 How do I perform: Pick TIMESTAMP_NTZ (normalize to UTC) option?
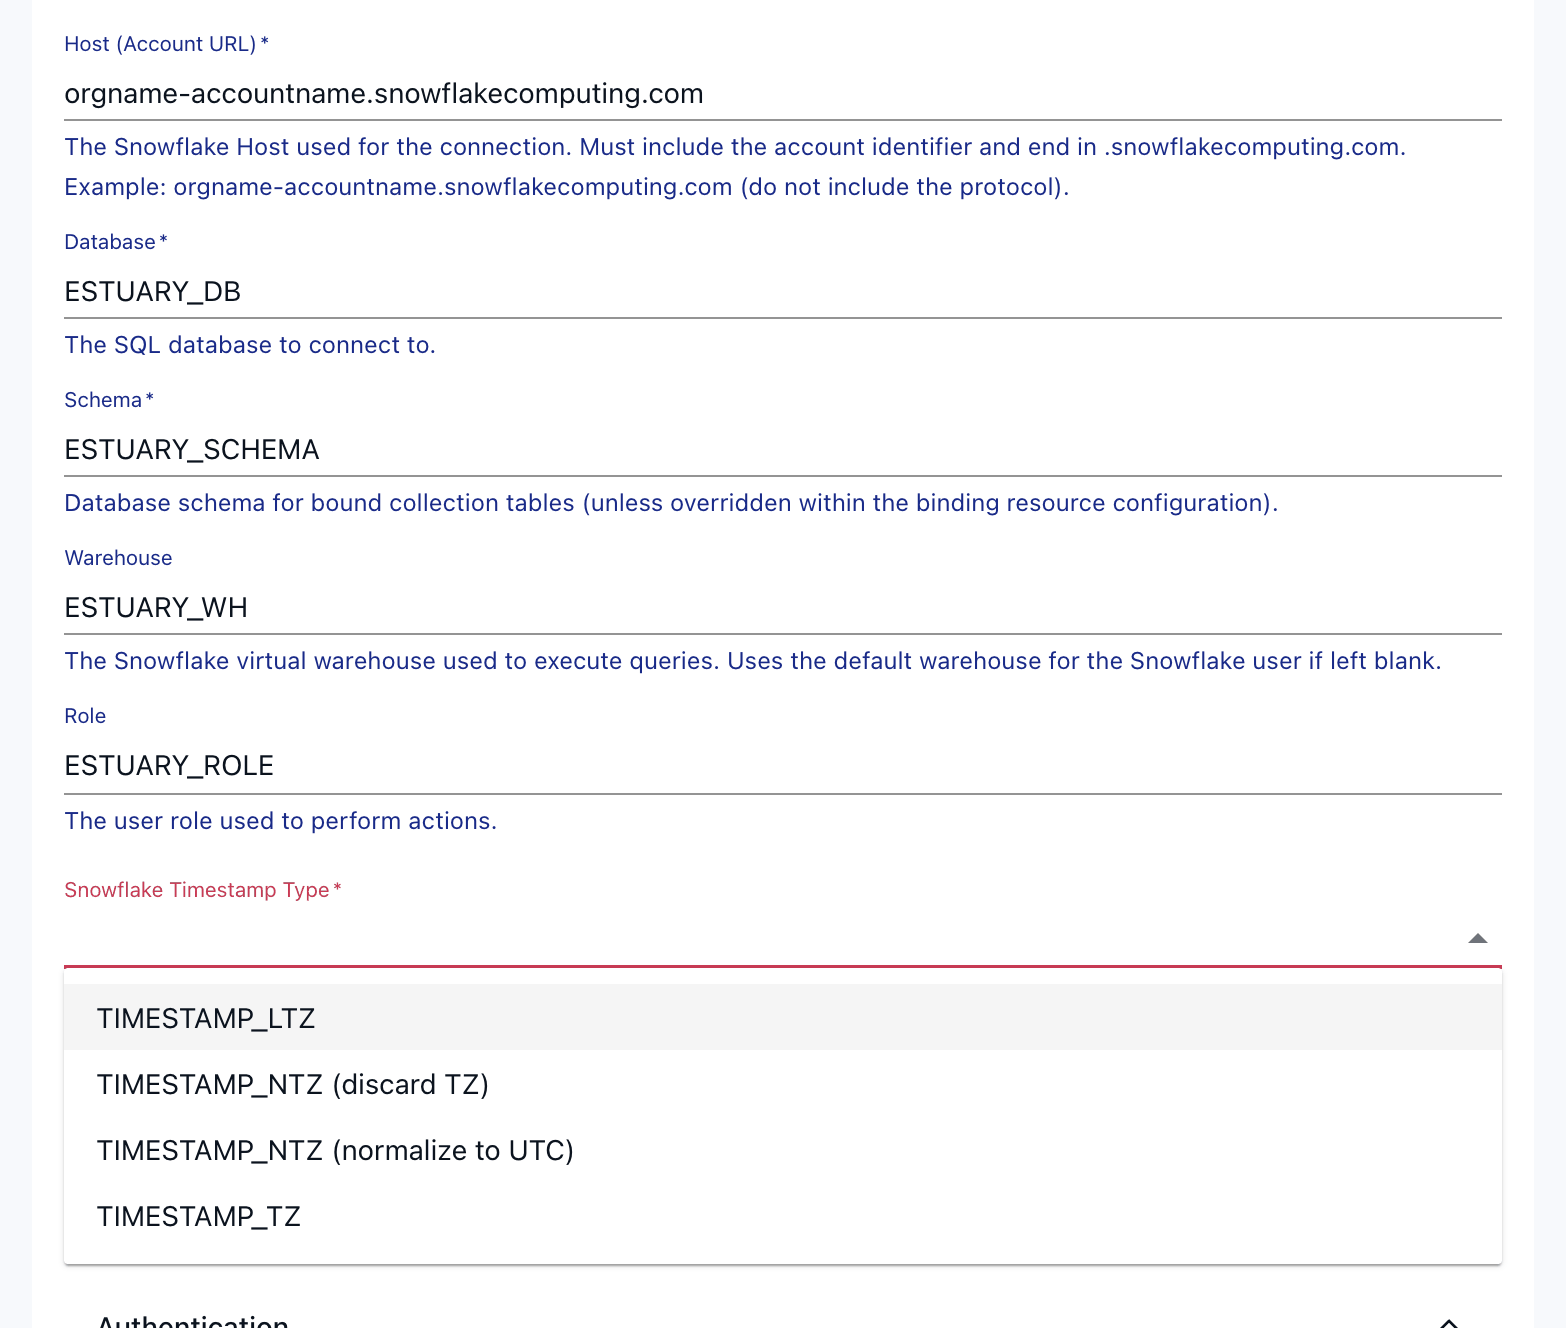[x=783, y=1150]
